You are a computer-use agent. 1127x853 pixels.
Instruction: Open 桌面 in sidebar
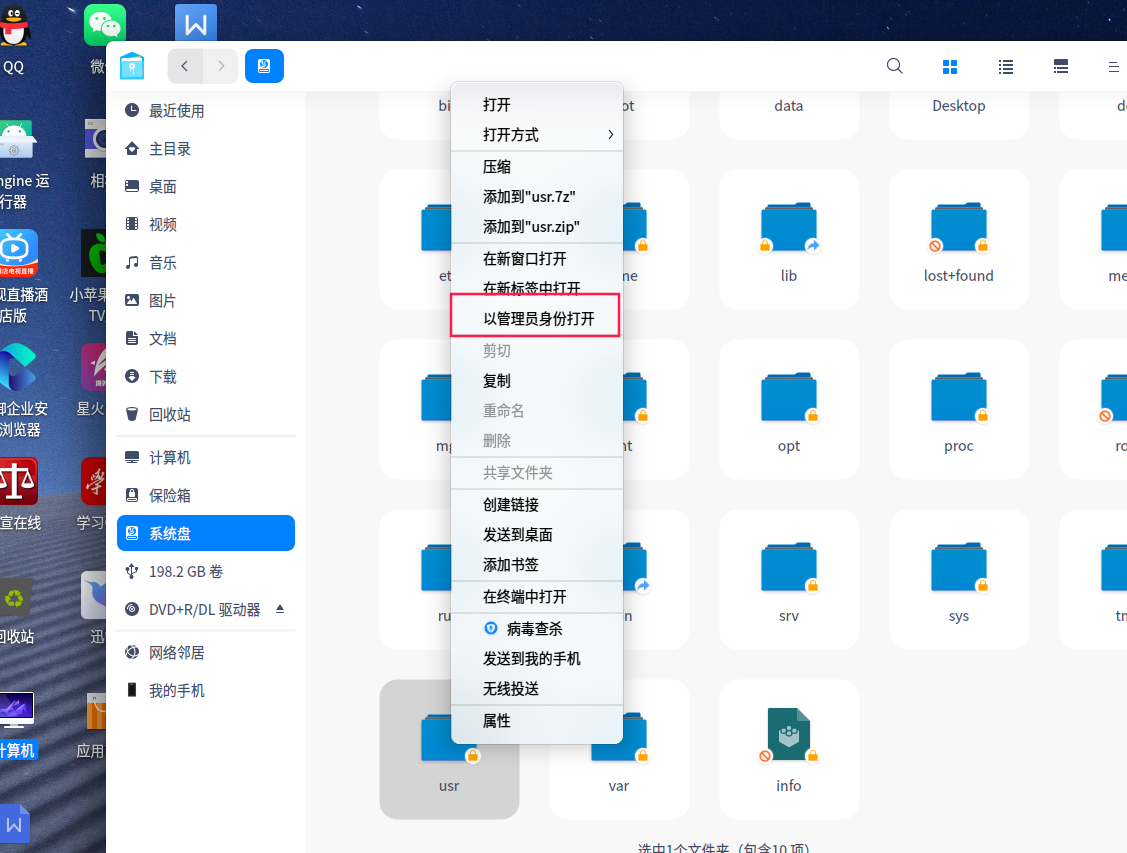206,187
